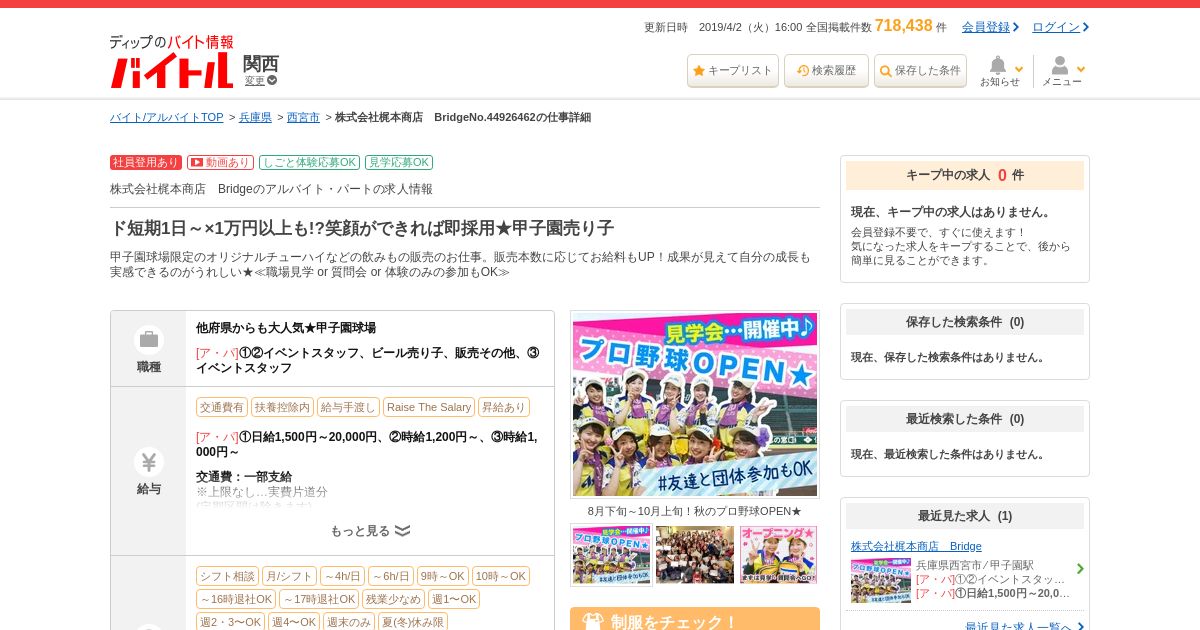Screen dimensions: 1200x630
Task: Click the 職種 briefcase icon
Action: [149, 339]
